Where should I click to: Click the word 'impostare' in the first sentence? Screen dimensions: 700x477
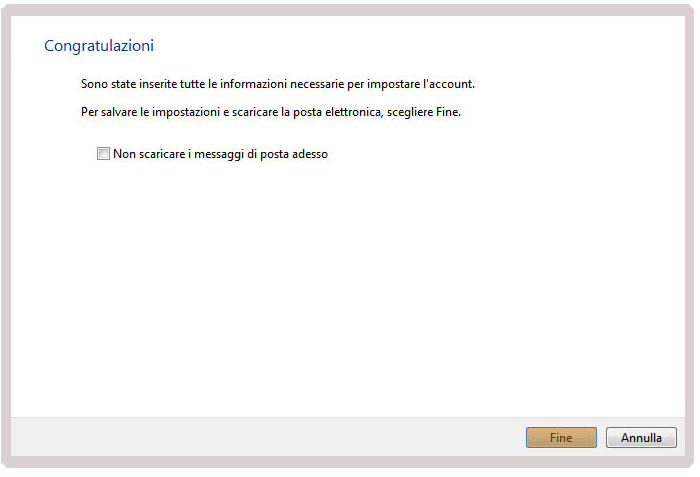(x=393, y=84)
